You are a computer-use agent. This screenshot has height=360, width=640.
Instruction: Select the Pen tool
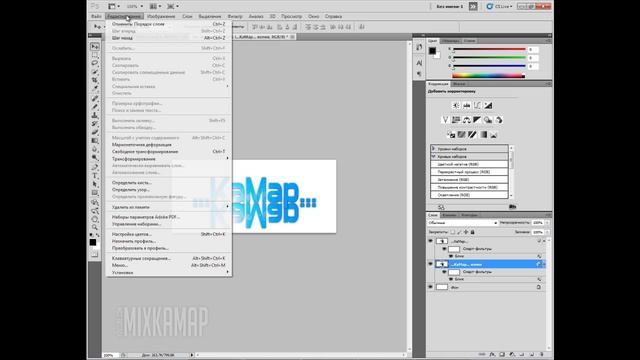tap(95, 167)
